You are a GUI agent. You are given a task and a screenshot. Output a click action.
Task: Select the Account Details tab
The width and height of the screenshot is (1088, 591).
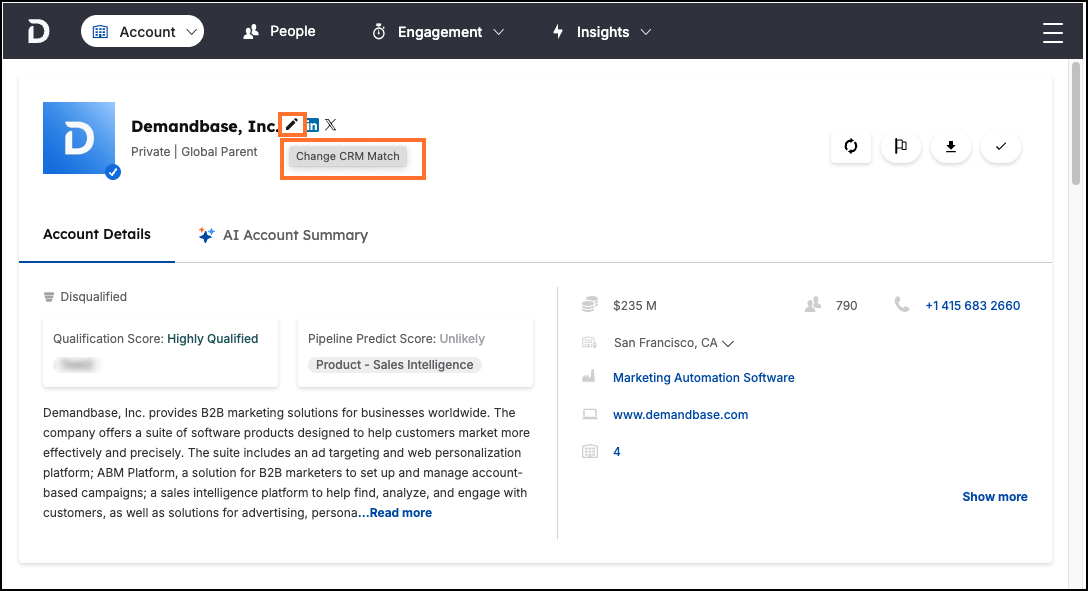[x=97, y=234]
